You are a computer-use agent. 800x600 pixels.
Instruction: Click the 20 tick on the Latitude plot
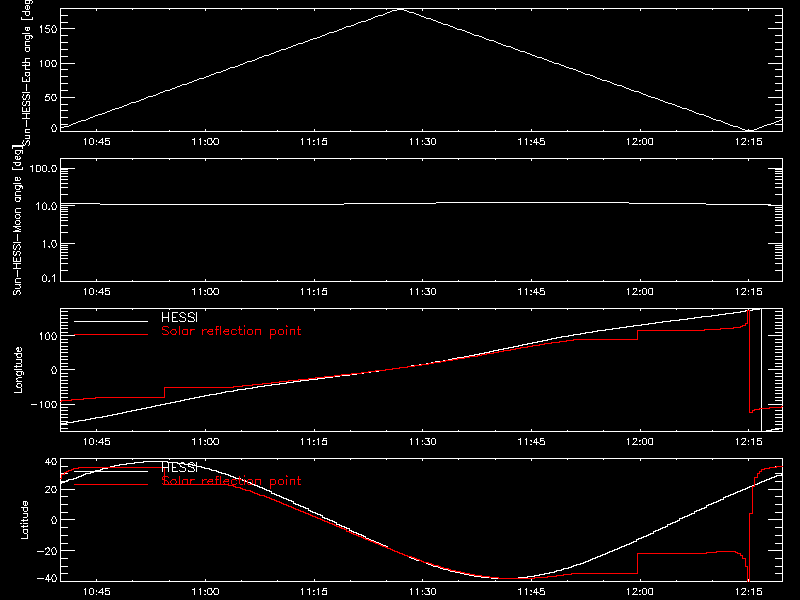51,489
